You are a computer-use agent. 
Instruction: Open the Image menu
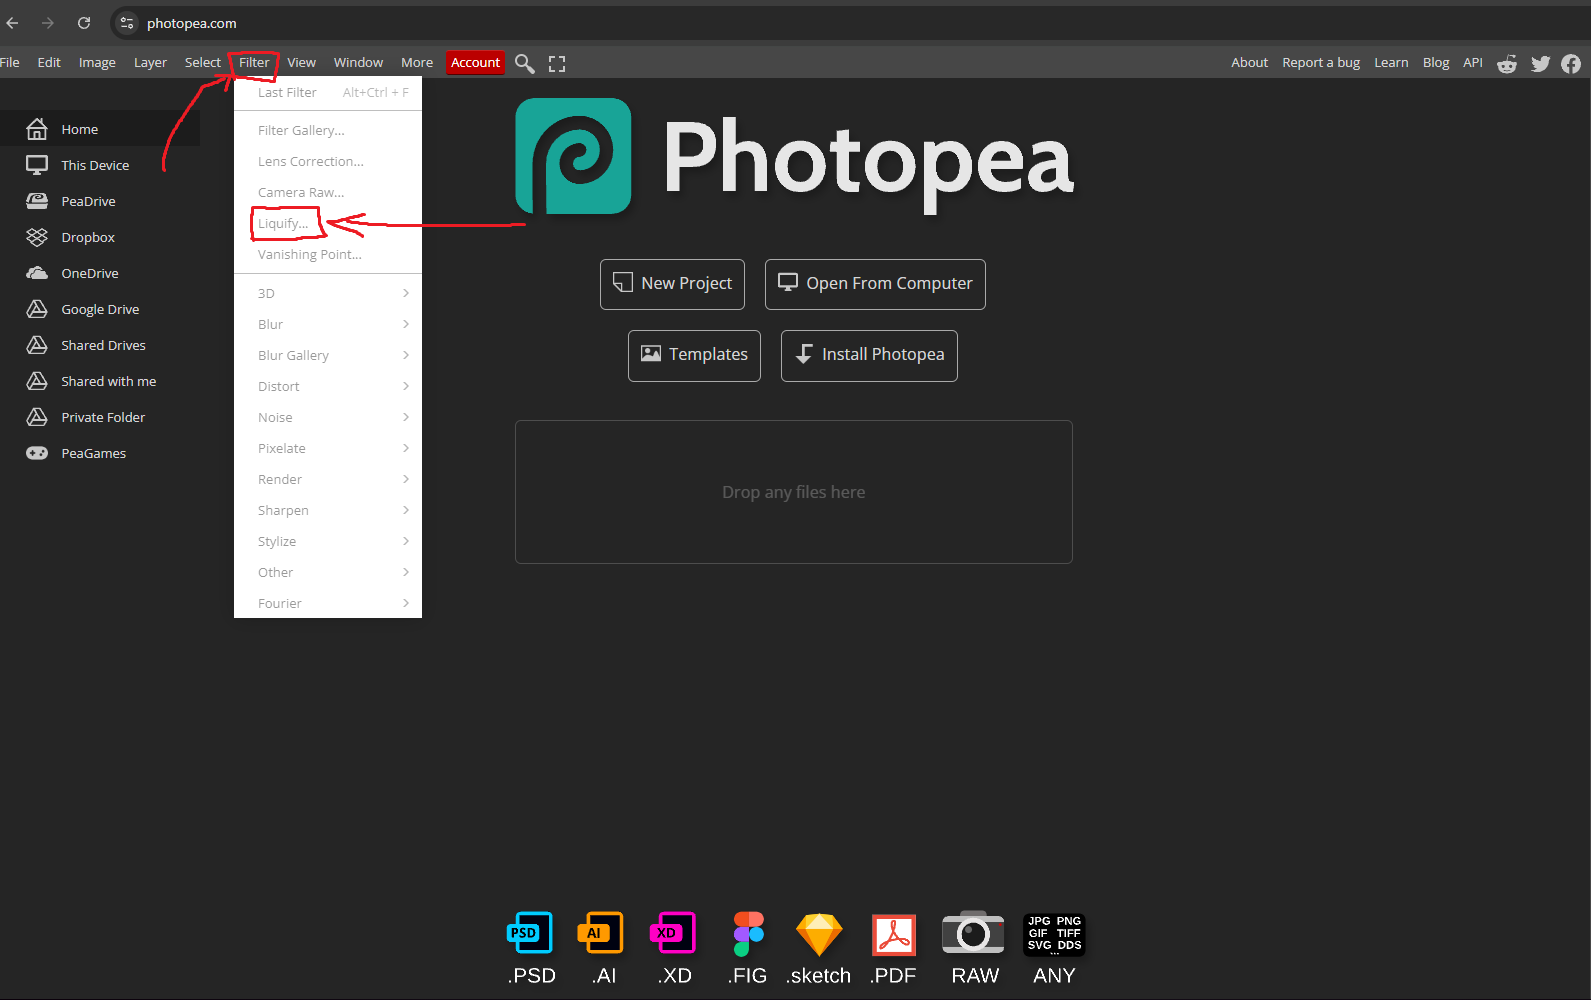click(x=97, y=62)
